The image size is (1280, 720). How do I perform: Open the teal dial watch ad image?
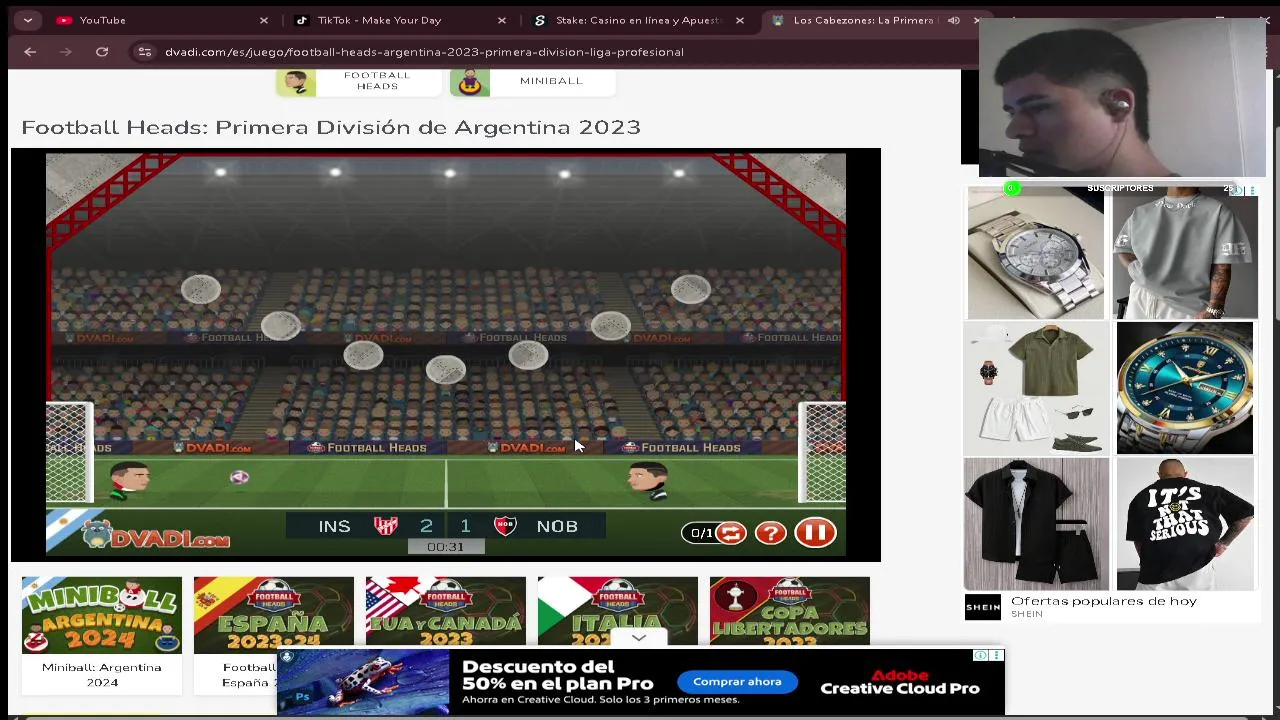pyautogui.click(x=1185, y=388)
